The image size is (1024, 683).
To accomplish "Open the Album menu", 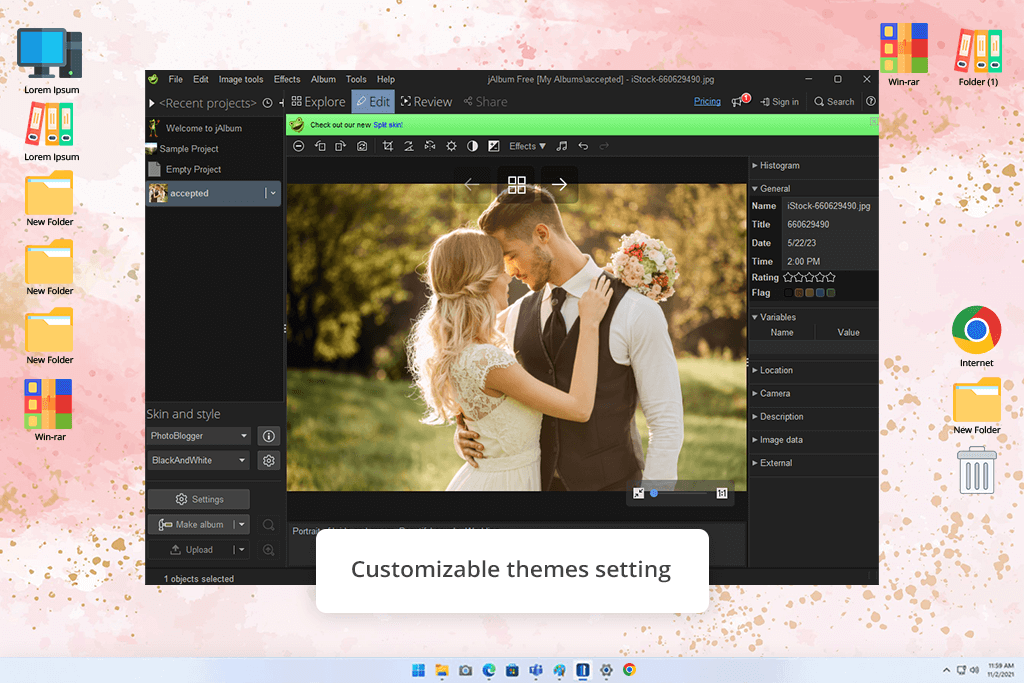I will (x=323, y=80).
